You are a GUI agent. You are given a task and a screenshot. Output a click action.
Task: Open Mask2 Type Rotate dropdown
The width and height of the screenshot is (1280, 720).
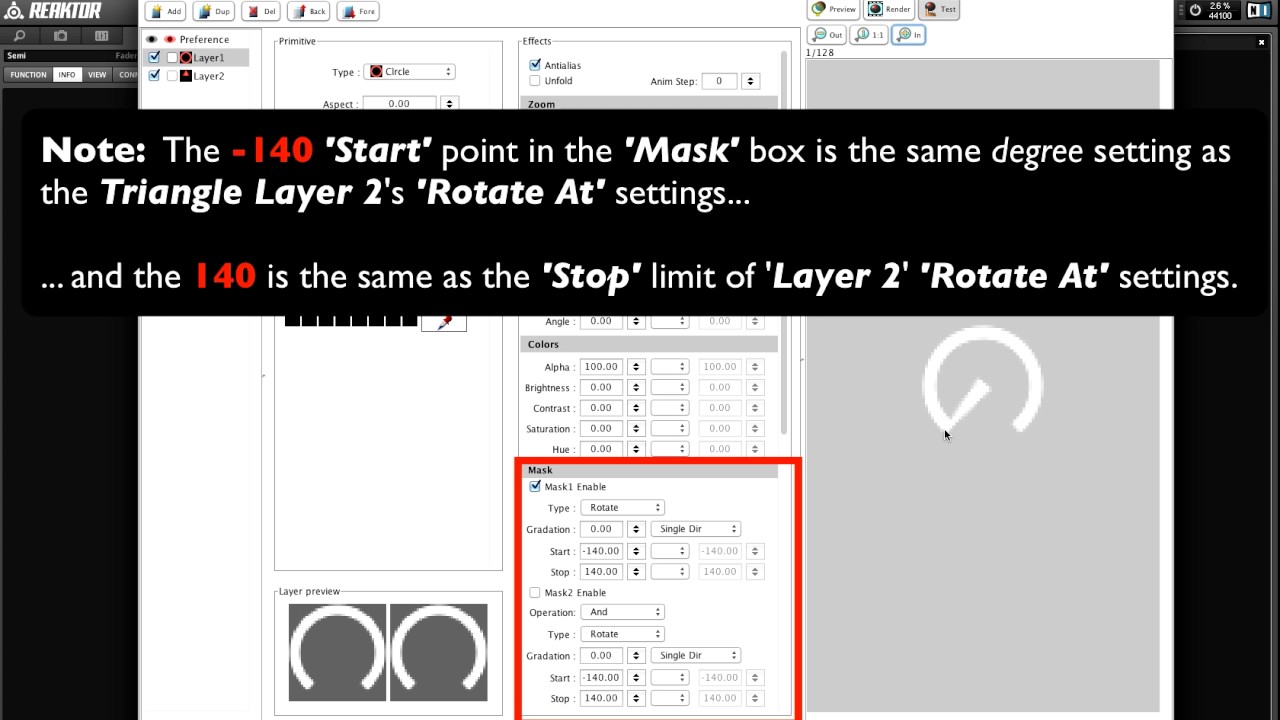[622, 634]
